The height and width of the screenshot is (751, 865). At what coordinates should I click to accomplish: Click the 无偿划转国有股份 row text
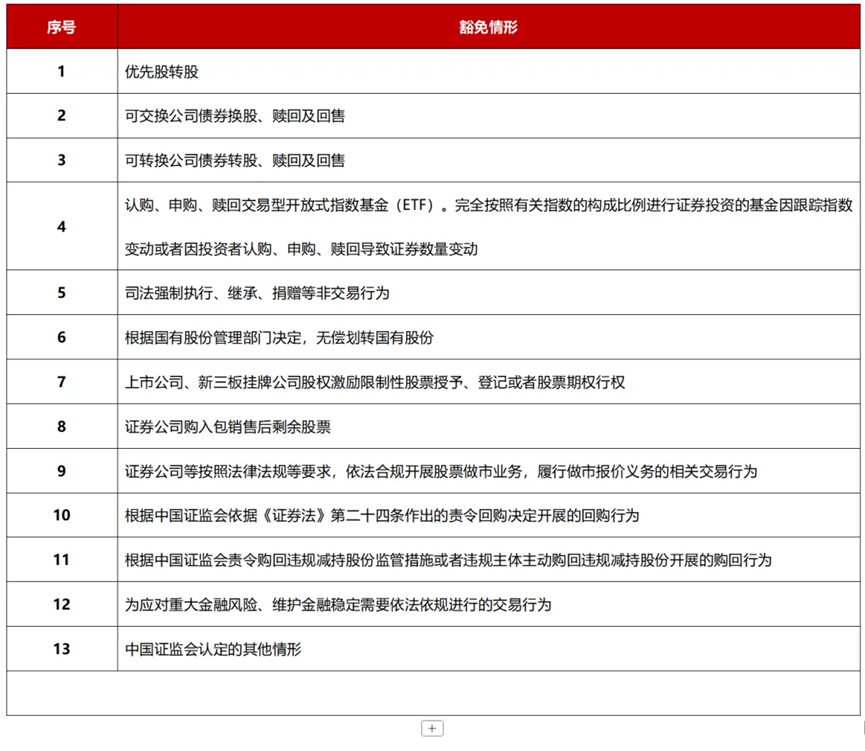coord(279,338)
